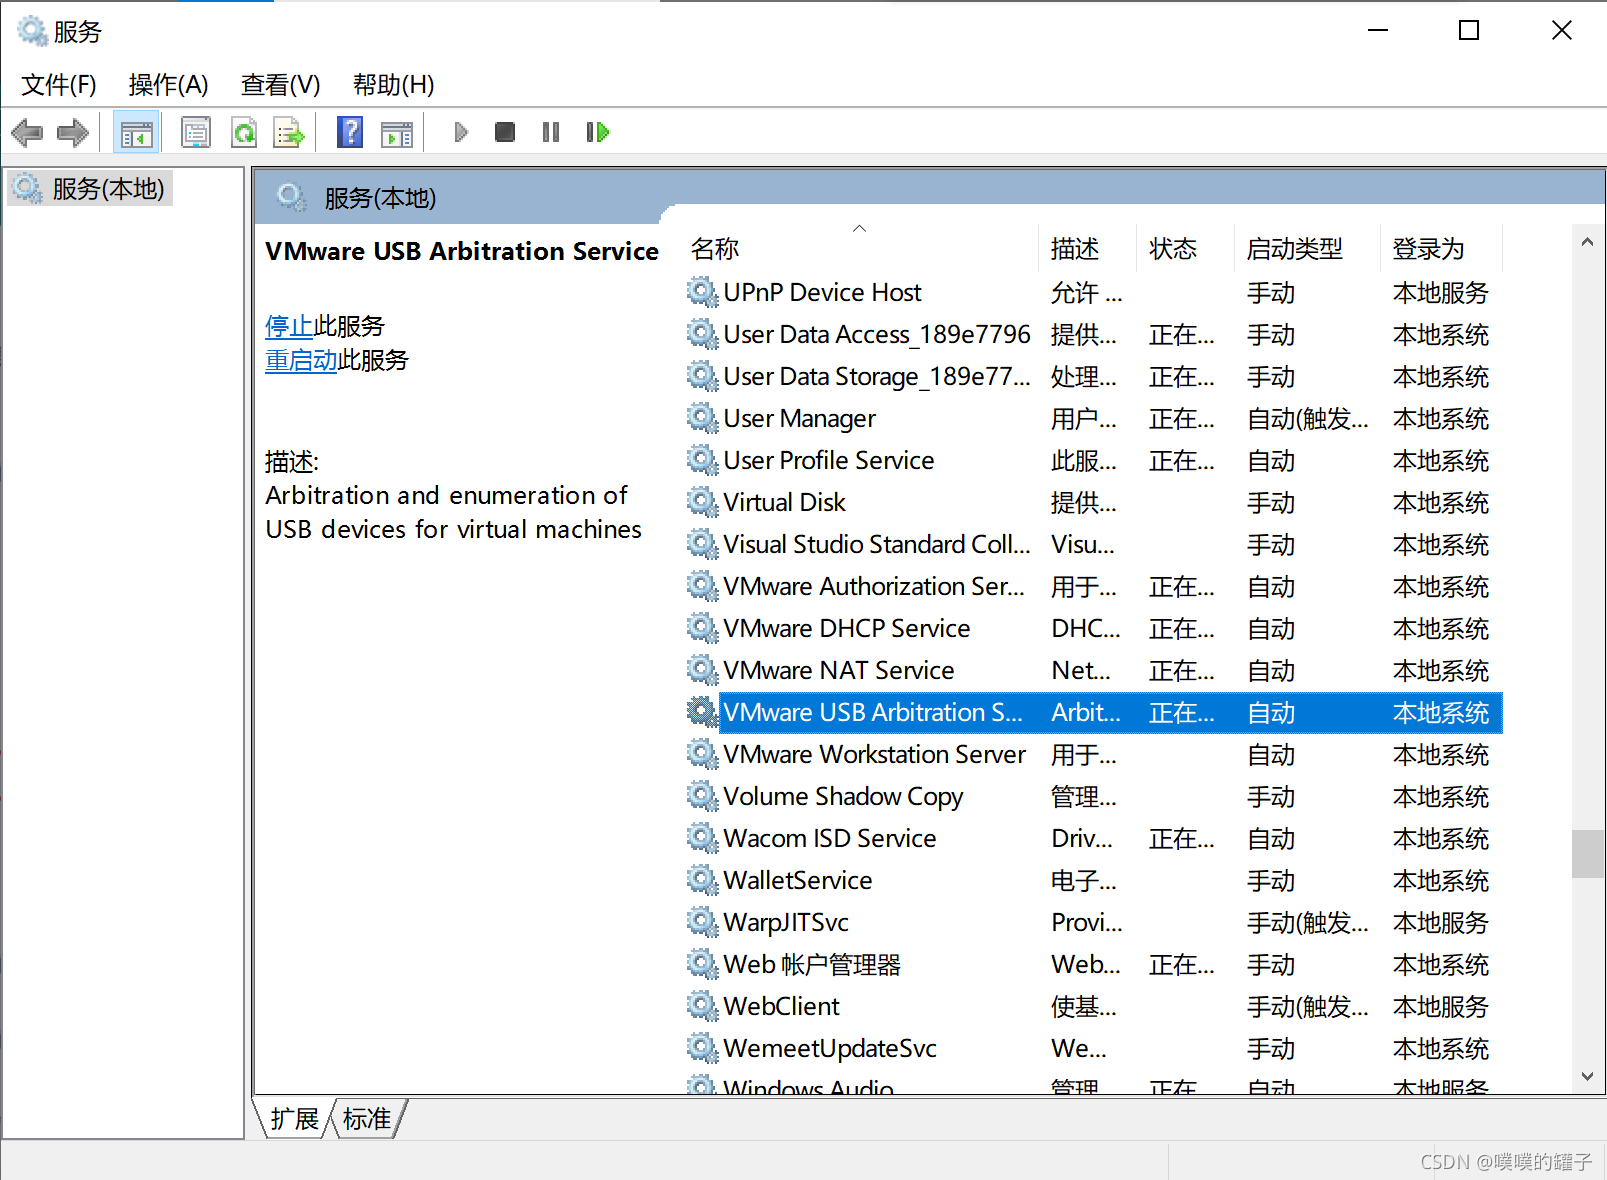Open the 帮助(H) menu

pyautogui.click(x=394, y=85)
